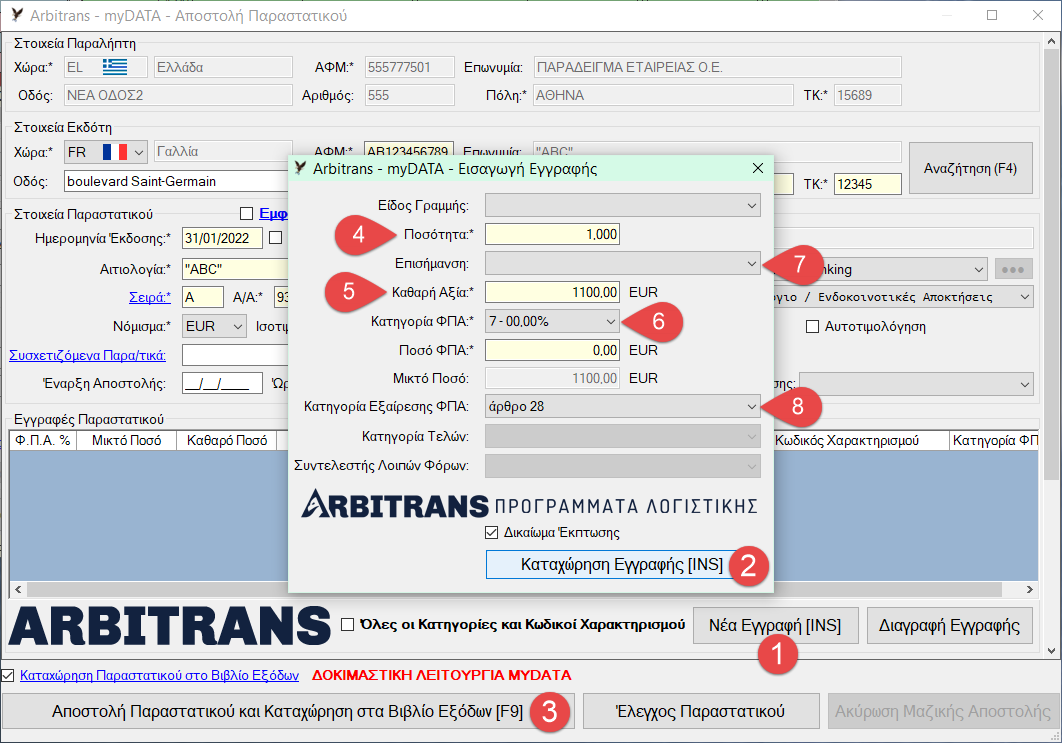The width and height of the screenshot is (1062, 743).
Task: Click the grid horizontal scrollbar right arrow
Action: point(1029,589)
